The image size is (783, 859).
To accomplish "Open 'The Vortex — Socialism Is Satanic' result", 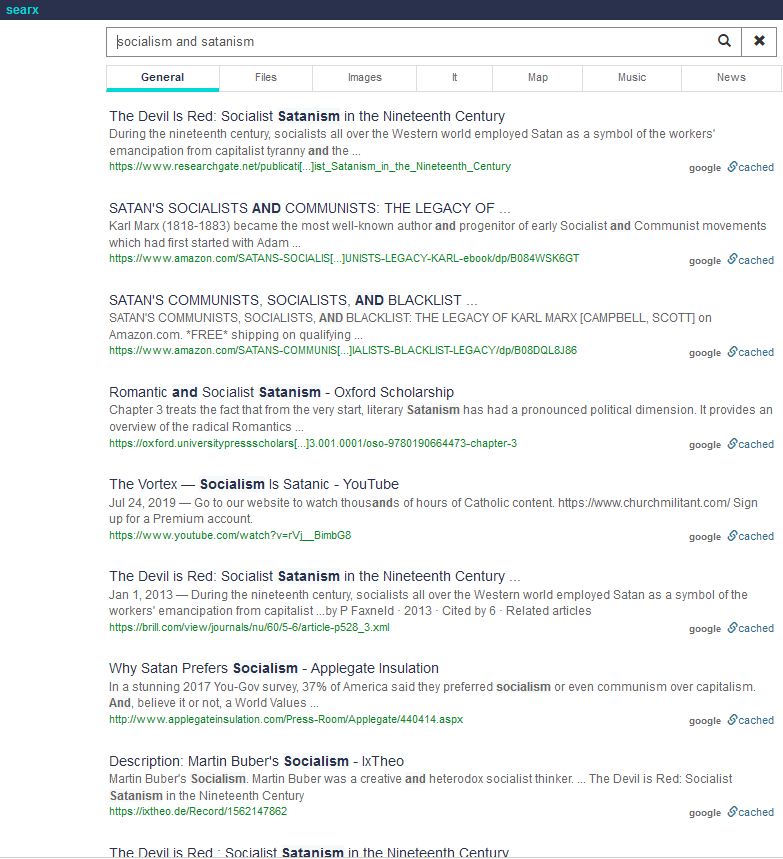I will click(253, 484).
